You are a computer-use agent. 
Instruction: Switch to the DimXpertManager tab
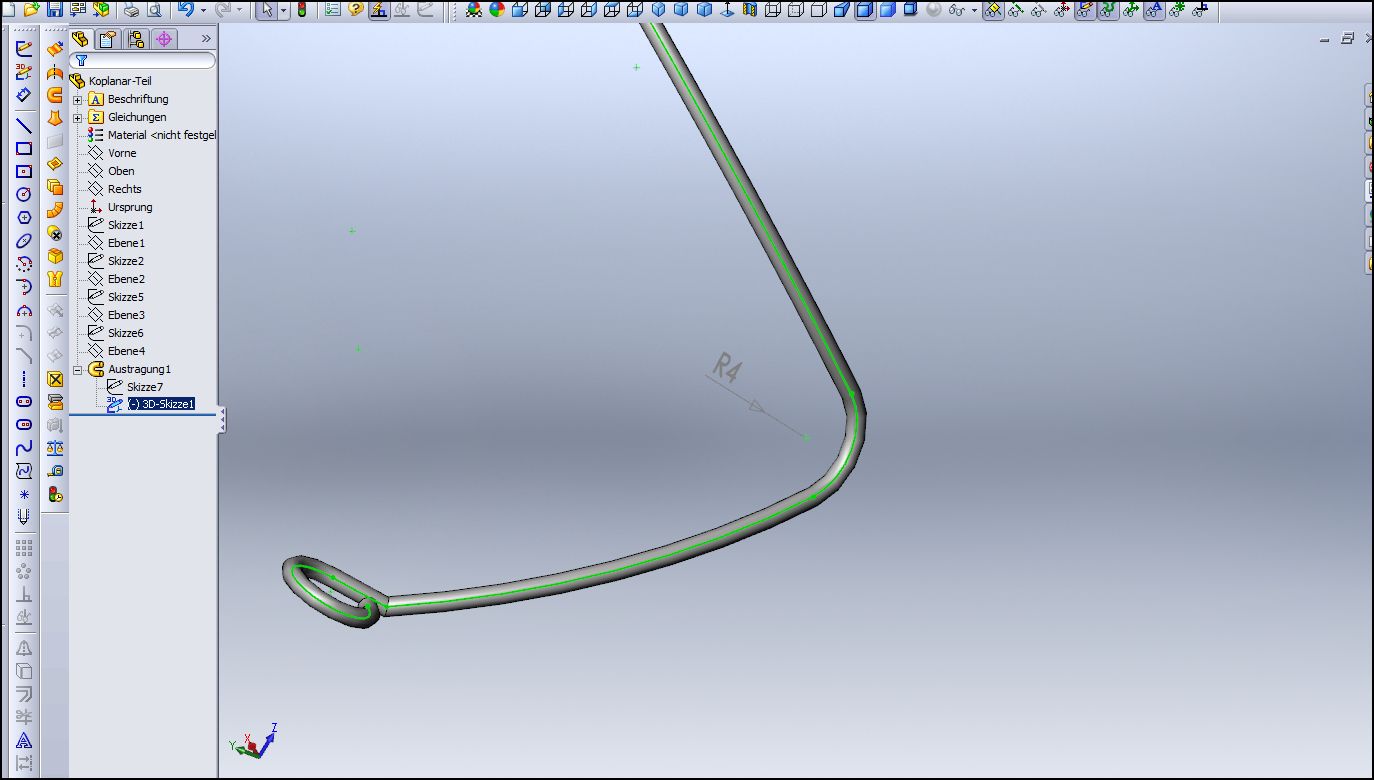(x=164, y=39)
